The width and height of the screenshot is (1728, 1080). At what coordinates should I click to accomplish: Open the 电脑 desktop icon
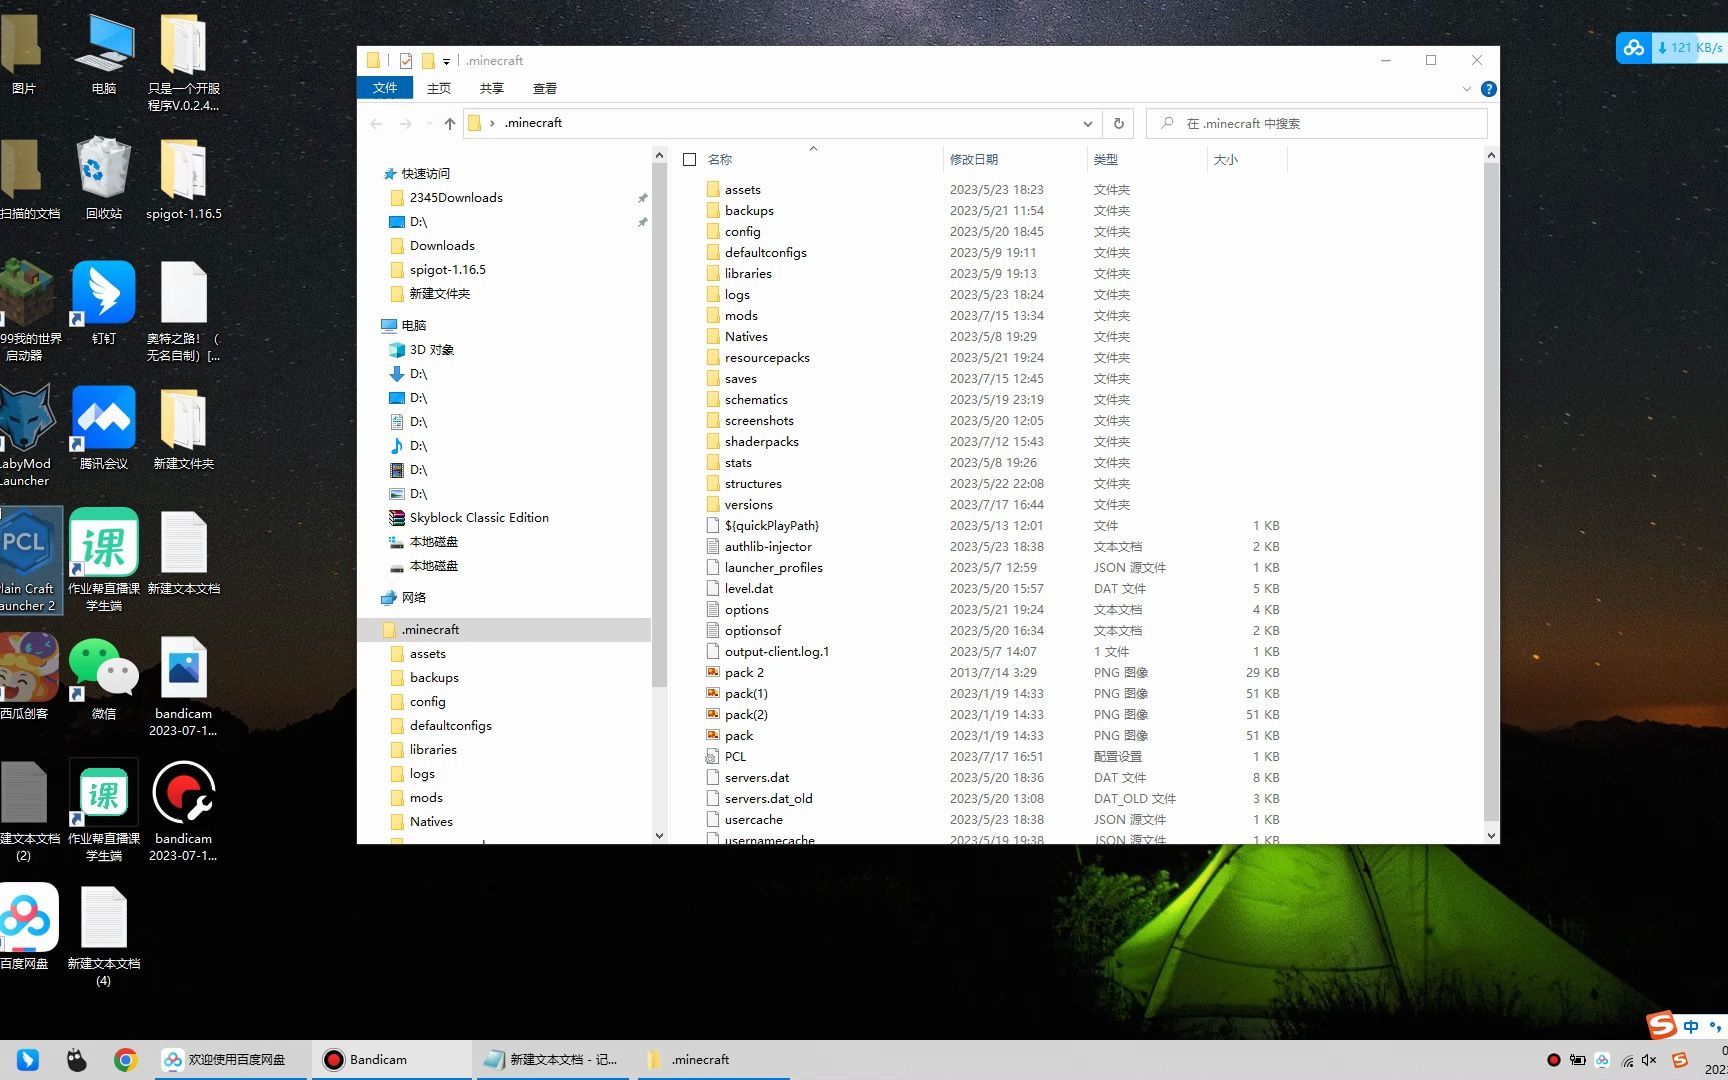pyautogui.click(x=103, y=53)
